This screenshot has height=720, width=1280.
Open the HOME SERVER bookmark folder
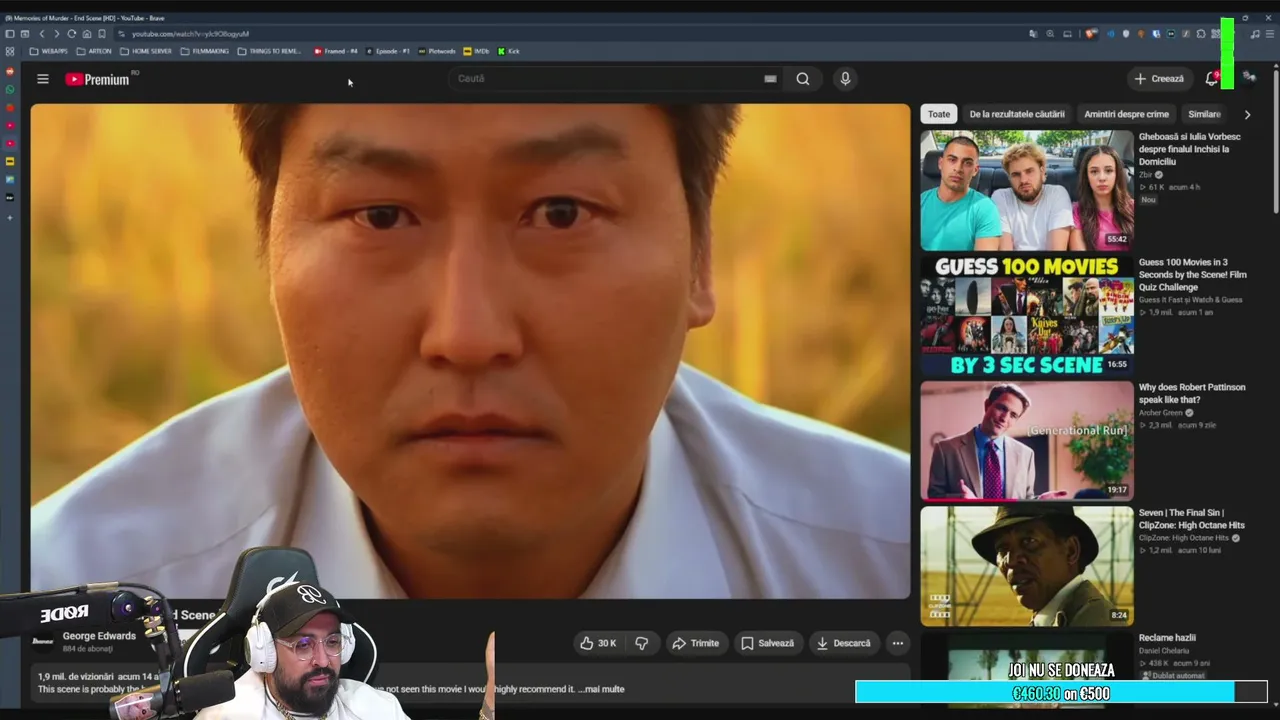[x=146, y=51]
